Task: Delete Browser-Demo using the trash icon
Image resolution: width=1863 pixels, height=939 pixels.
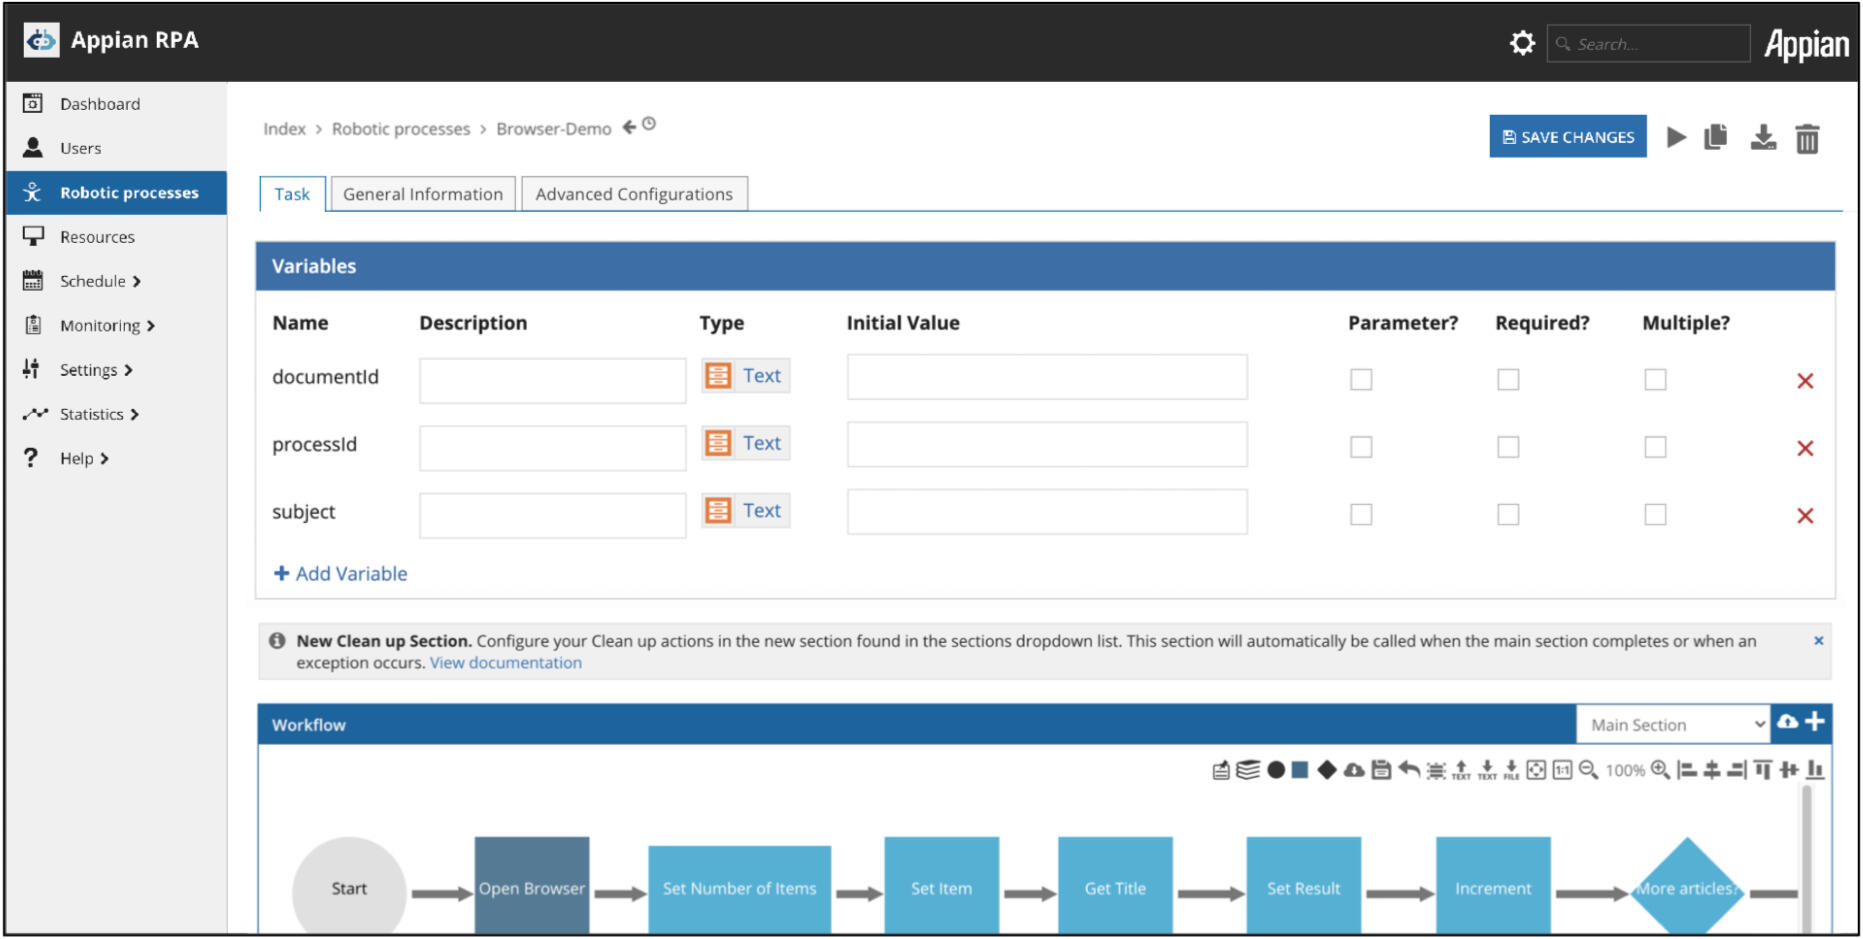Action: (x=1806, y=138)
